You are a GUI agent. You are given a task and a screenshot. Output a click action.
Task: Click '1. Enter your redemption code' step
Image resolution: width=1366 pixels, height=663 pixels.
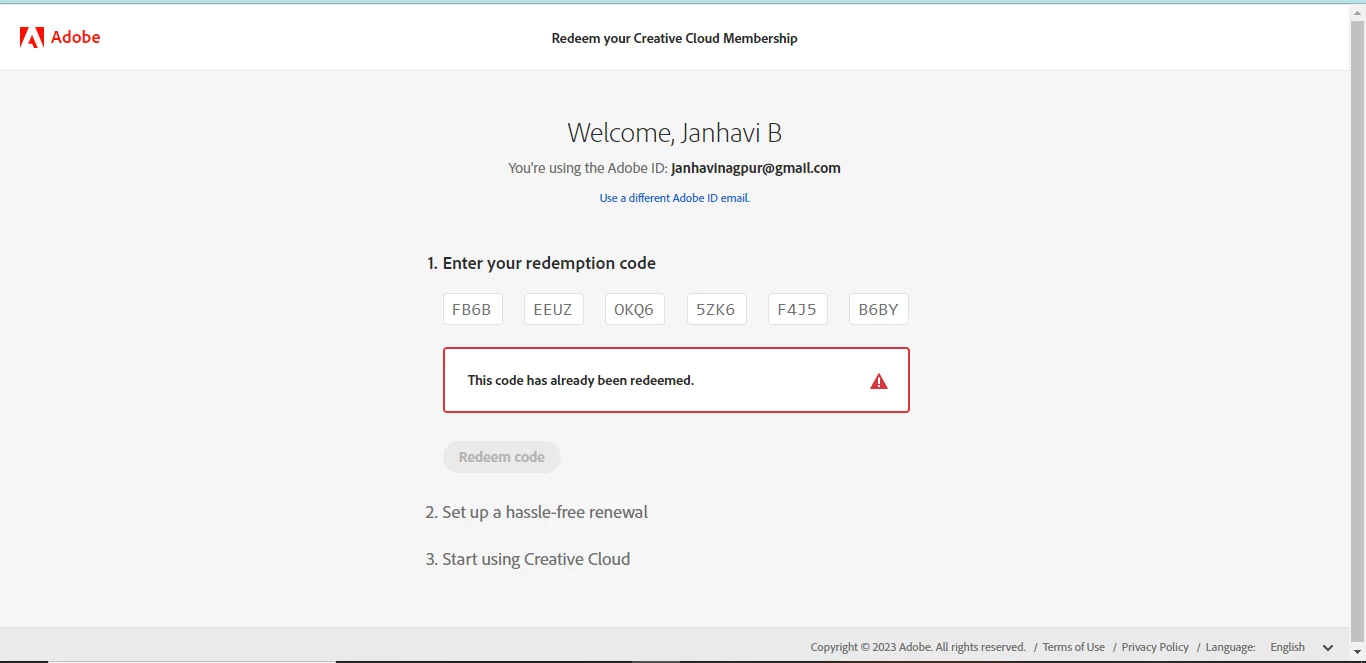[x=541, y=263]
